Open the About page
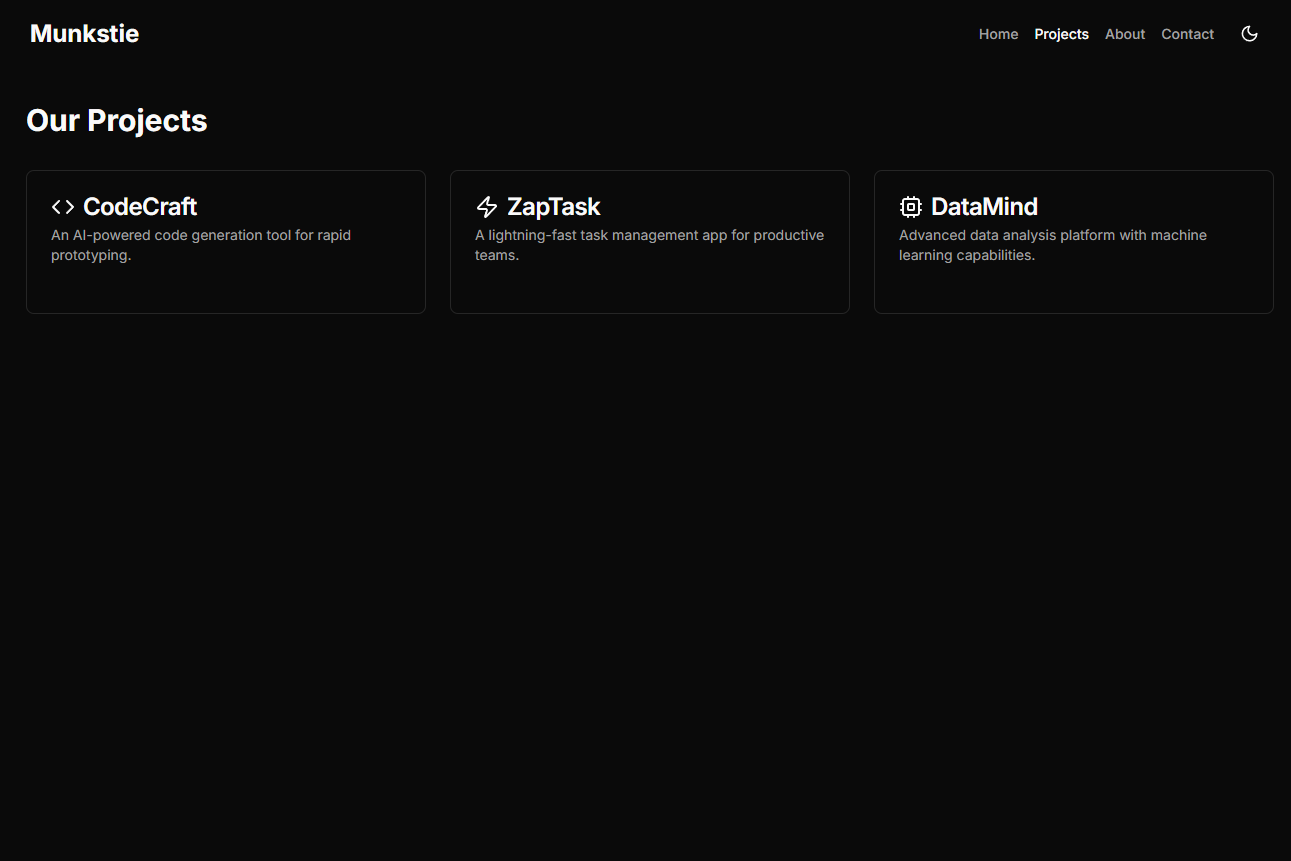Viewport: 1291px width, 861px height. 1124,34
